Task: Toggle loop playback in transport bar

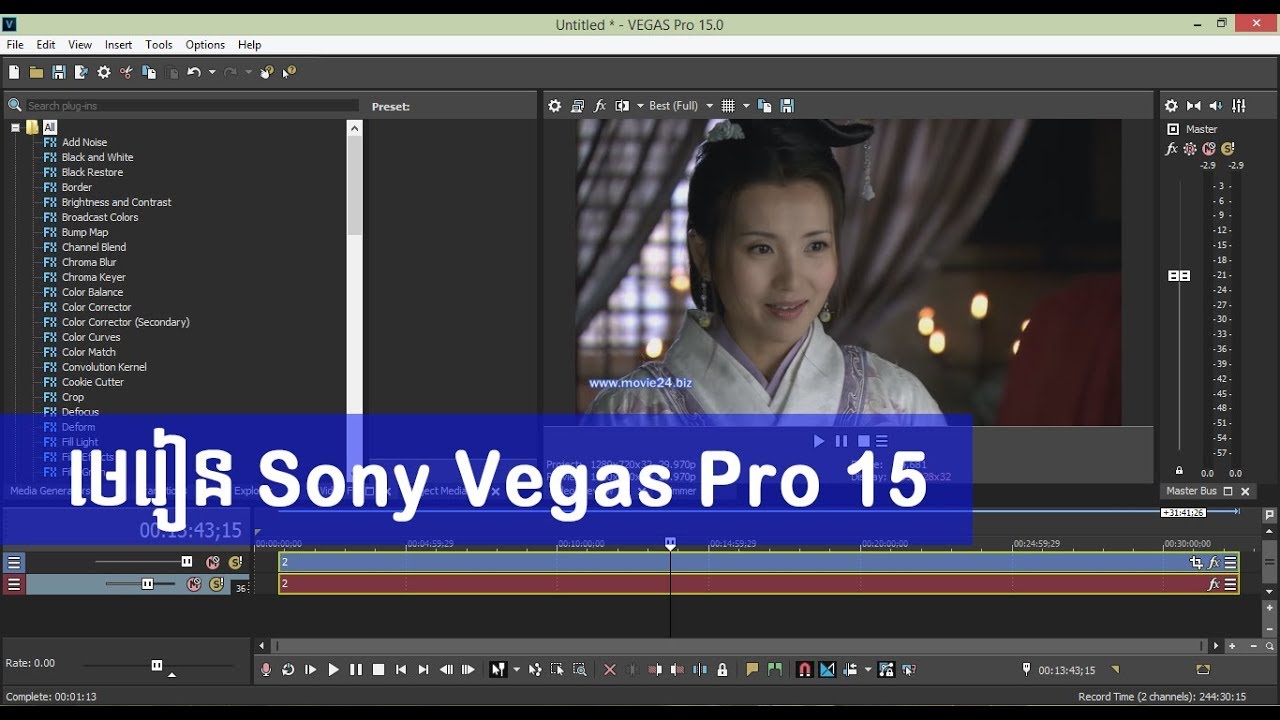Action: coord(288,670)
